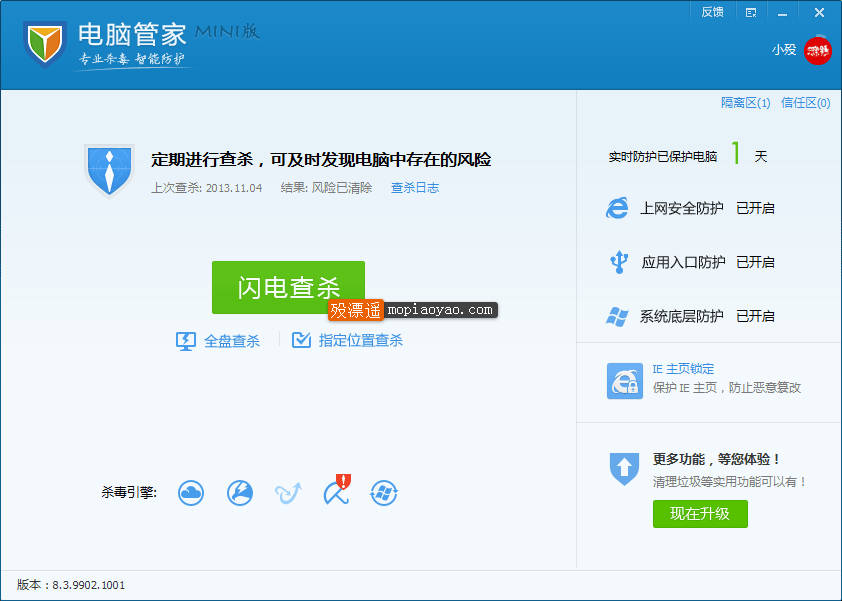Viewport: 842px width, 601px height.
Task: Click the umbrella engine with alert
Action: [337, 490]
